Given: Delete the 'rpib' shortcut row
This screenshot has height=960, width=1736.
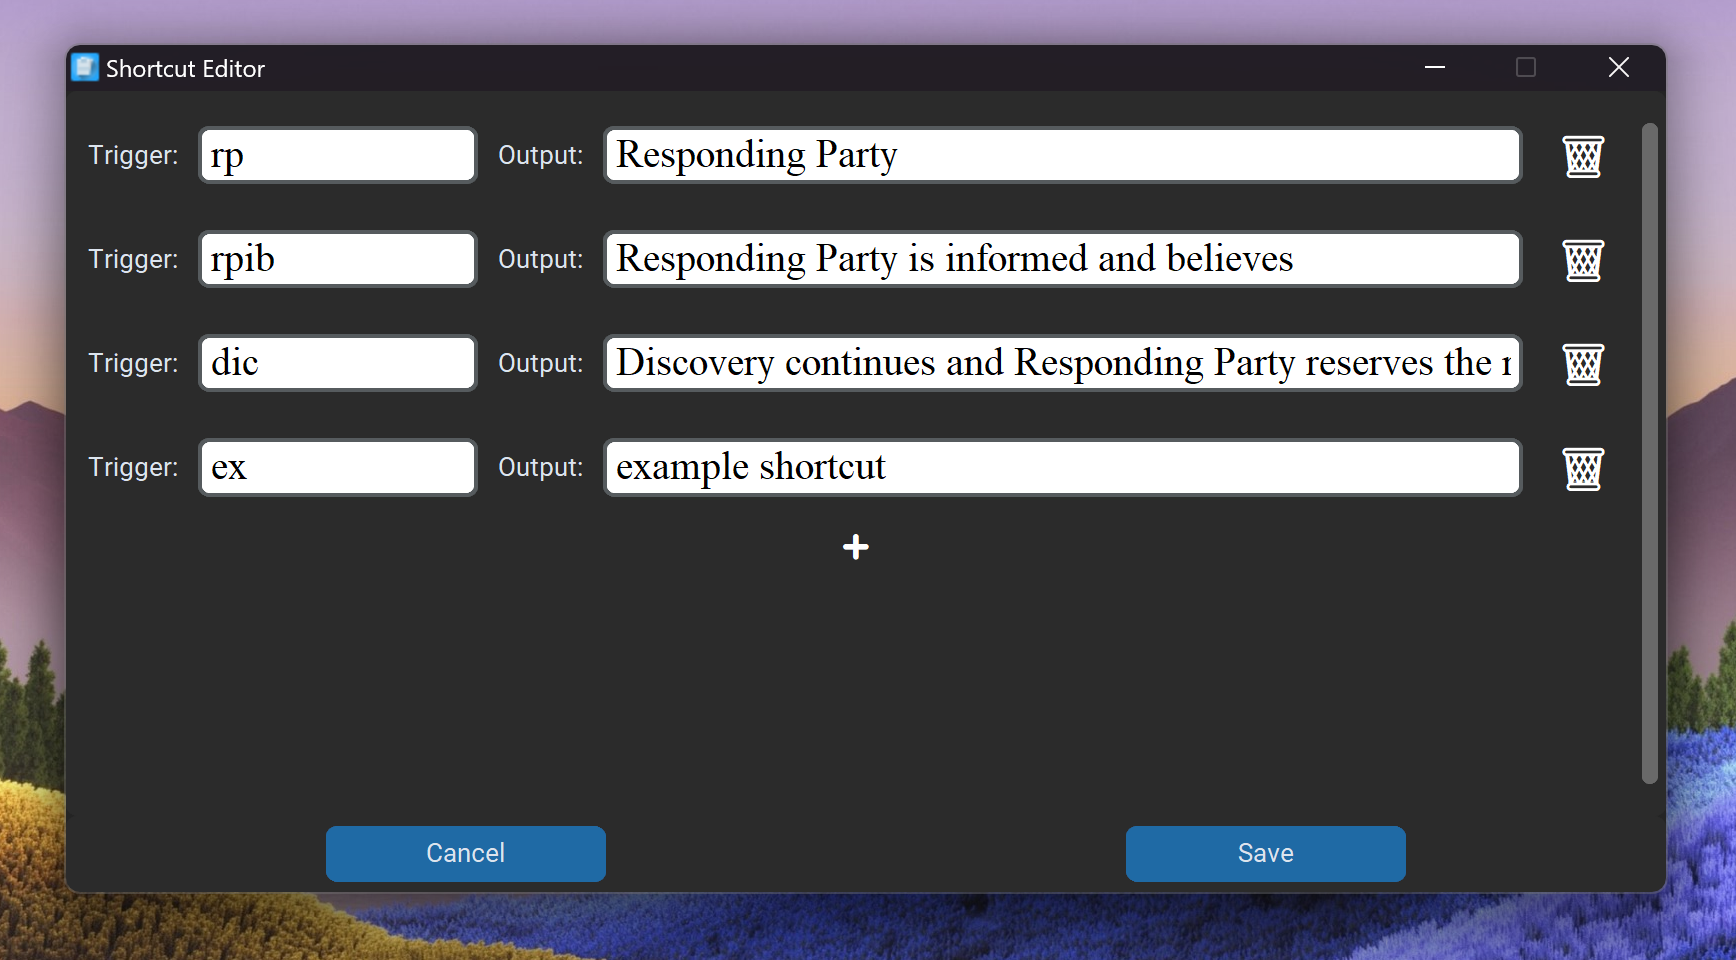Looking at the screenshot, I should pyautogui.click(x=1583, y=260).
